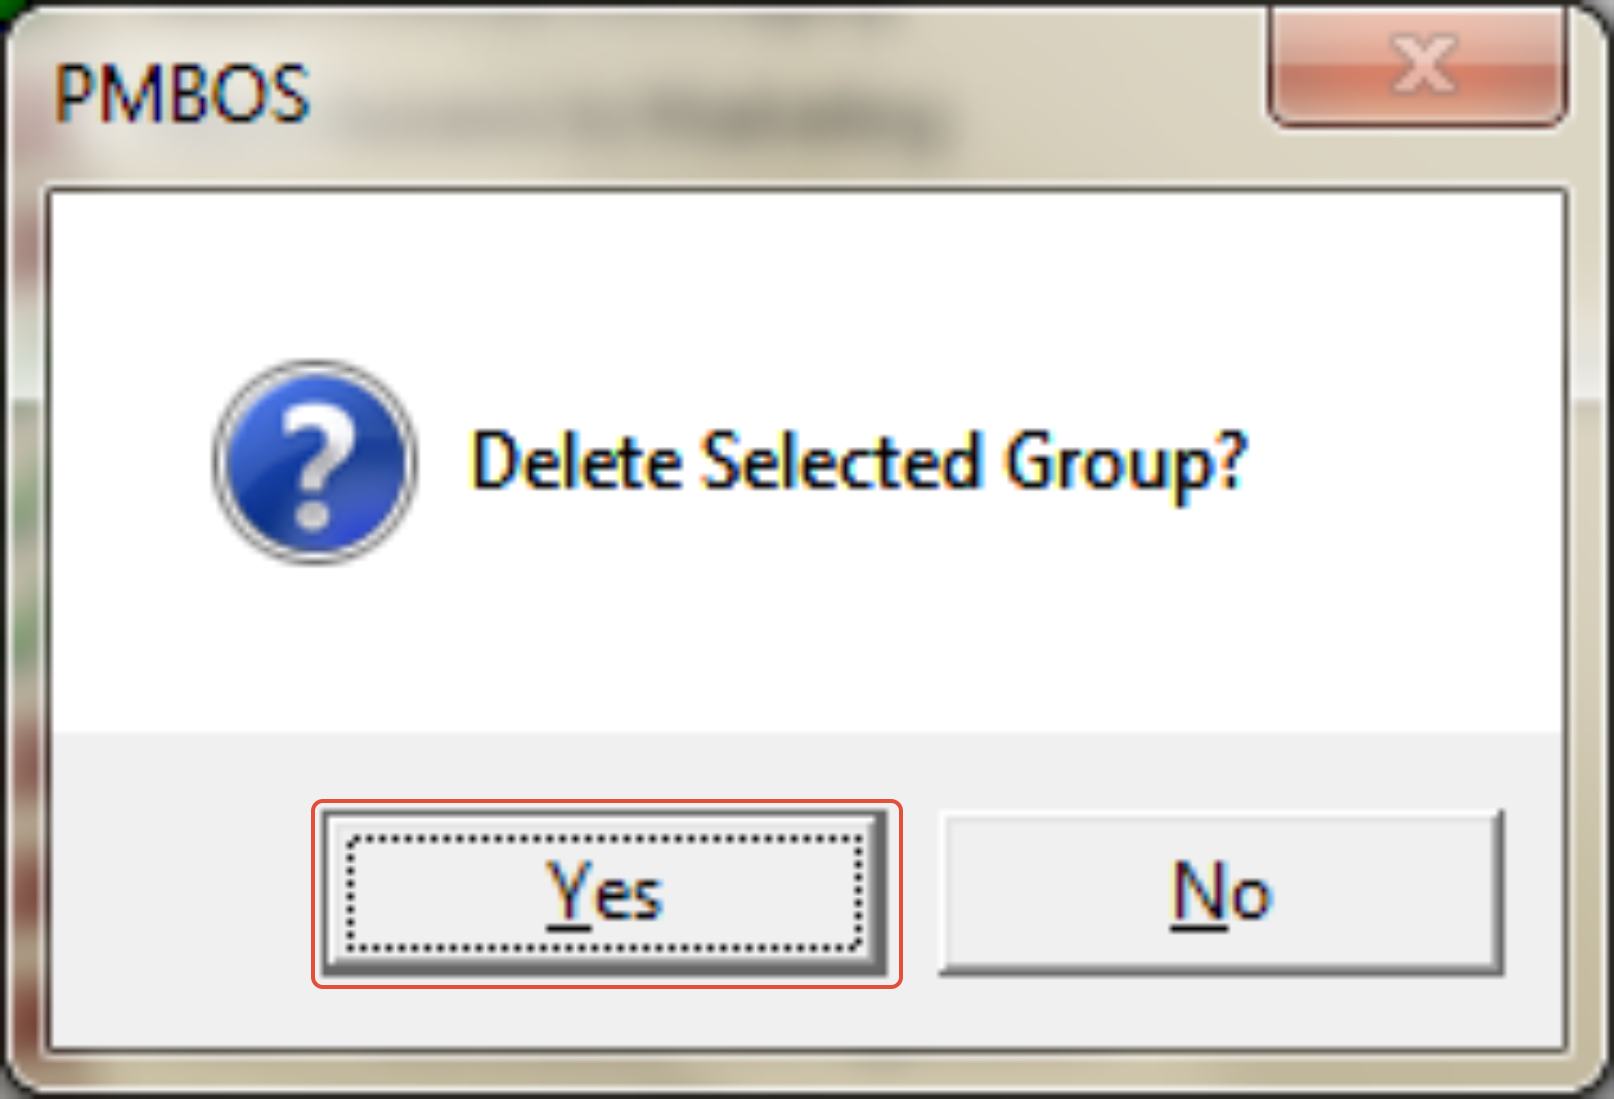Decline deleting the selected group
Image resolution: width=1614 pixels, height=1099 pixels.
[1221, 892]
